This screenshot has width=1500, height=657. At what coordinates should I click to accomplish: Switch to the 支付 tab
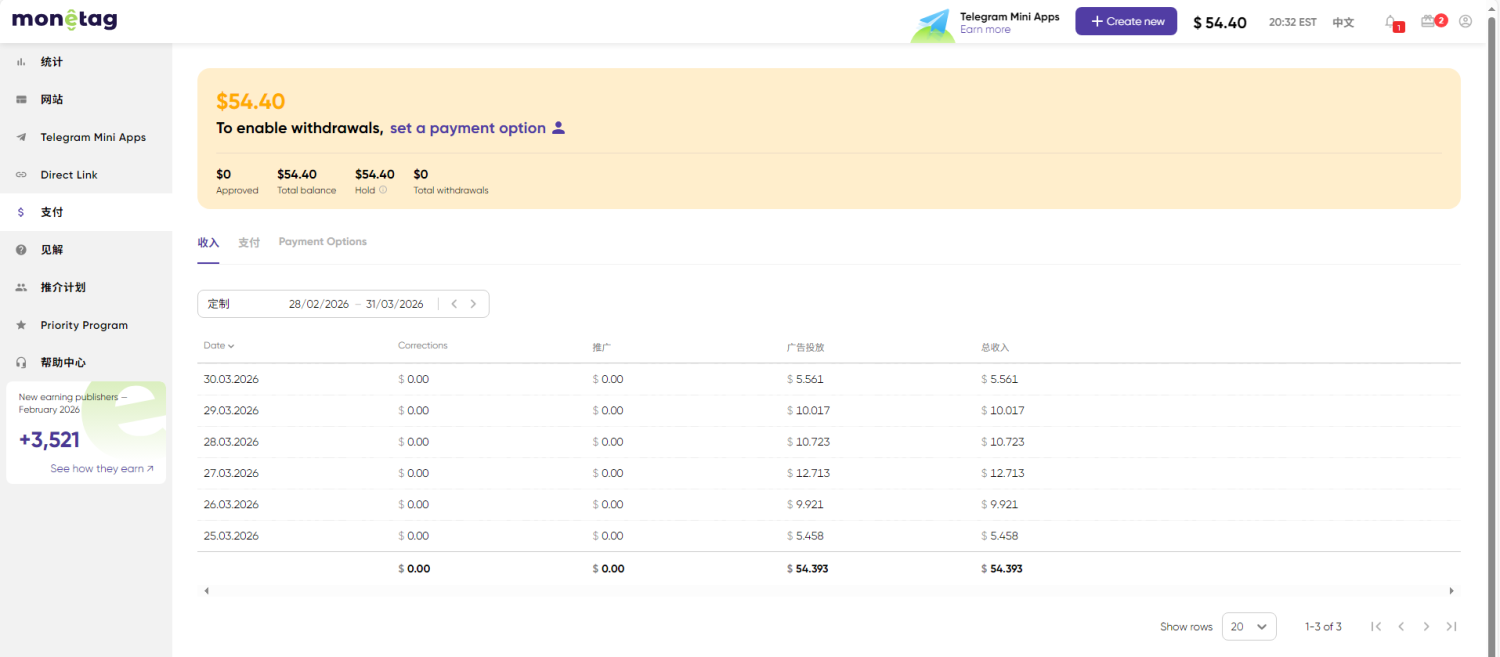(x=249, y=243)
